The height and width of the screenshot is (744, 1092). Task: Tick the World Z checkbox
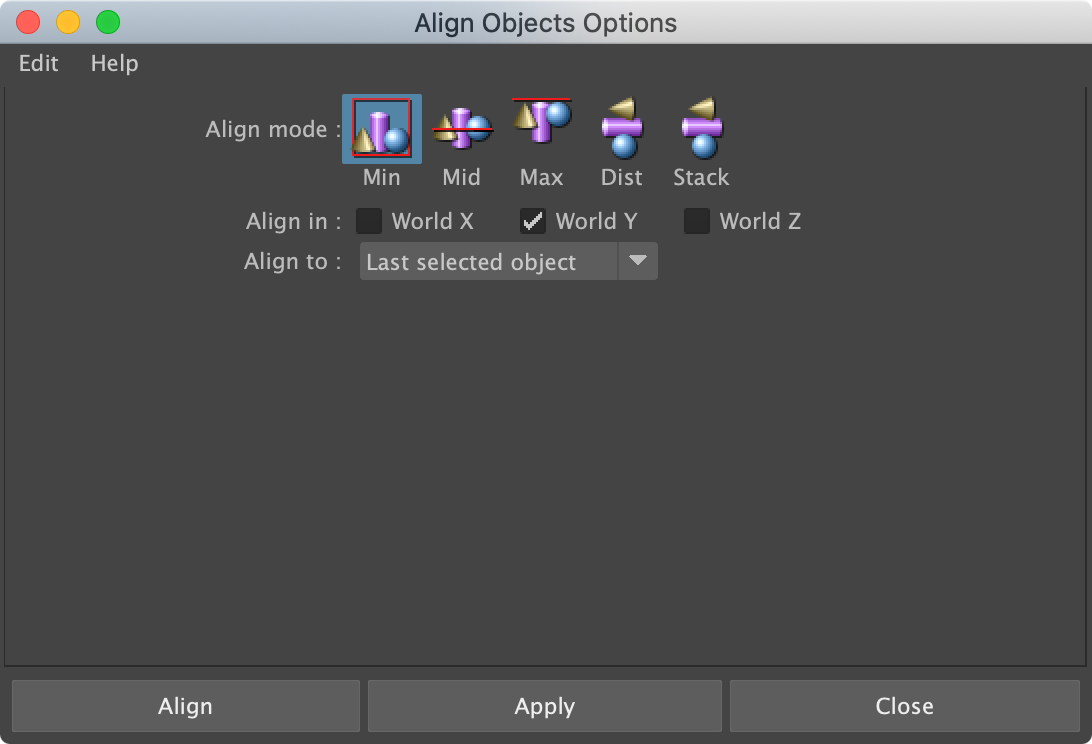(x=697, y=221)
